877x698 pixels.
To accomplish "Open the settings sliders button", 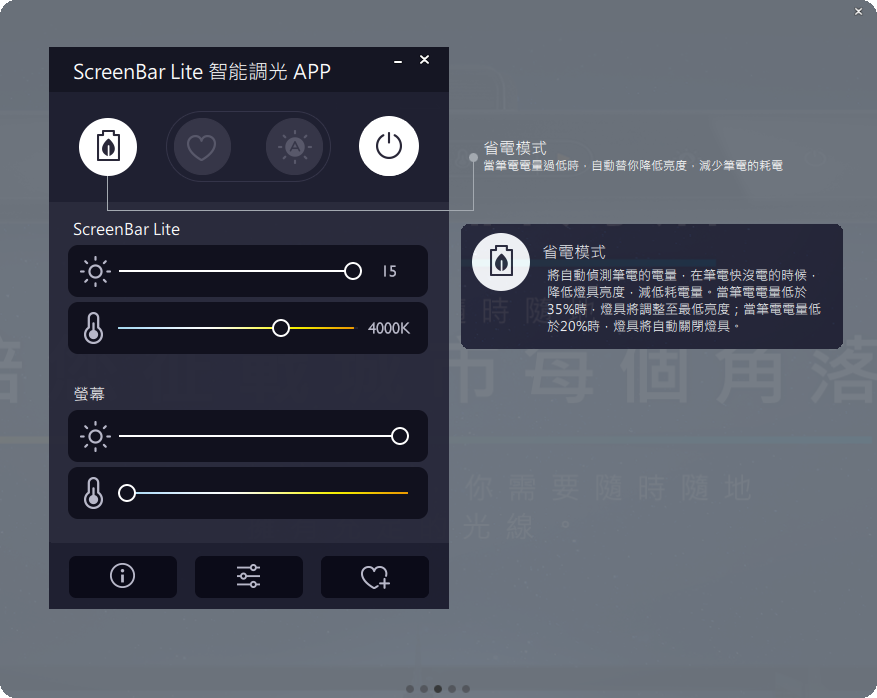I will click(249, 577).
